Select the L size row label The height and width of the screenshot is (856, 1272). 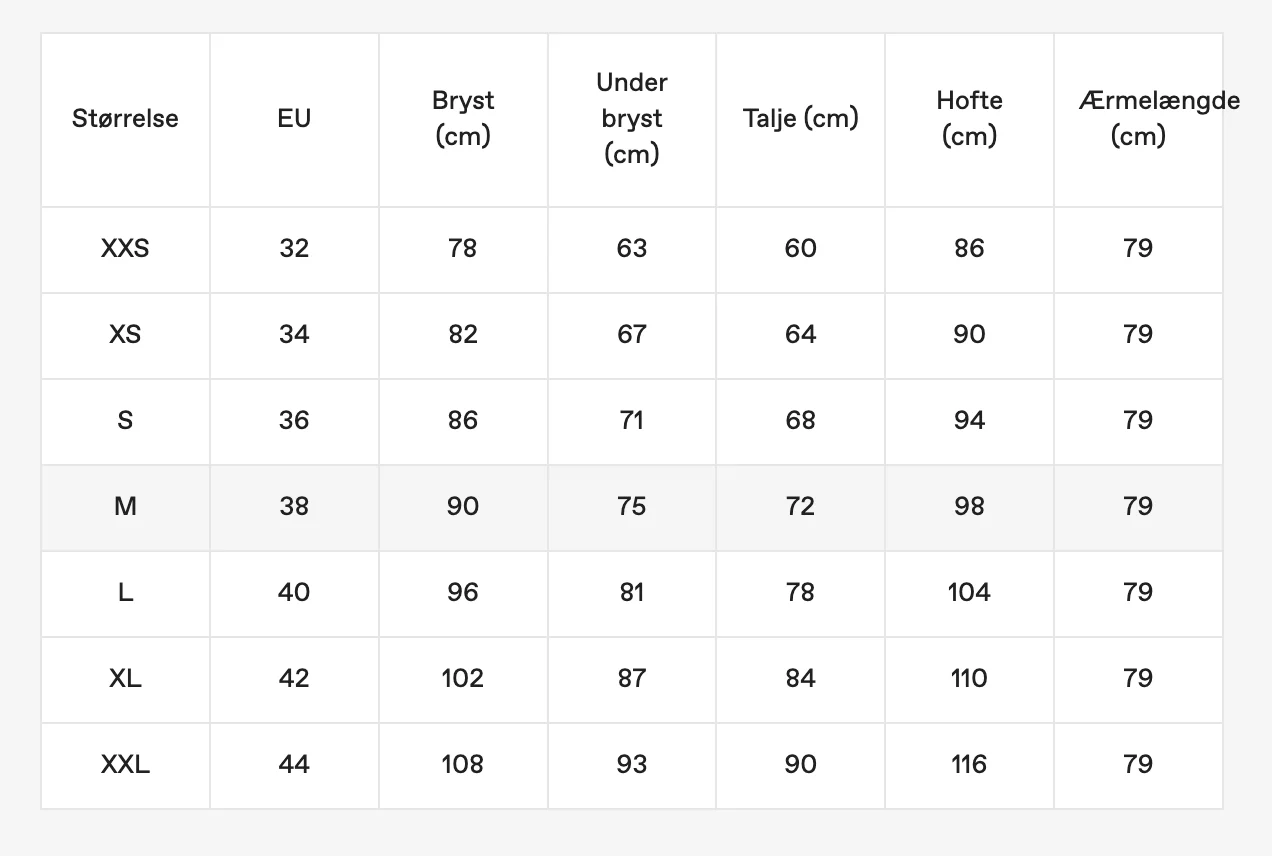125,593
